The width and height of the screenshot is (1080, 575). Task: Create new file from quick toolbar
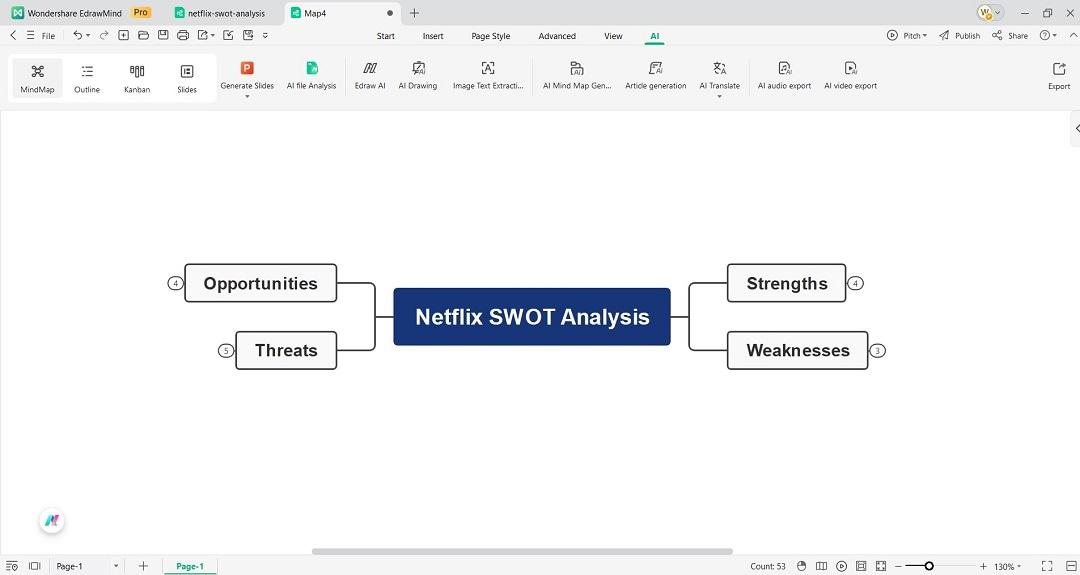coord(123,35)
